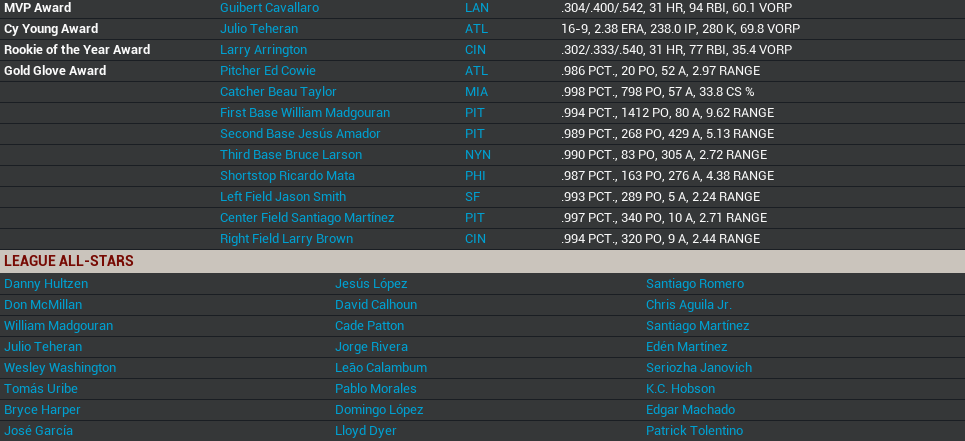Image resolution: width=965 pixels, height=441 pixels.
Task: Open All-Star Leão Calambum's page
Action: (381, 368)
